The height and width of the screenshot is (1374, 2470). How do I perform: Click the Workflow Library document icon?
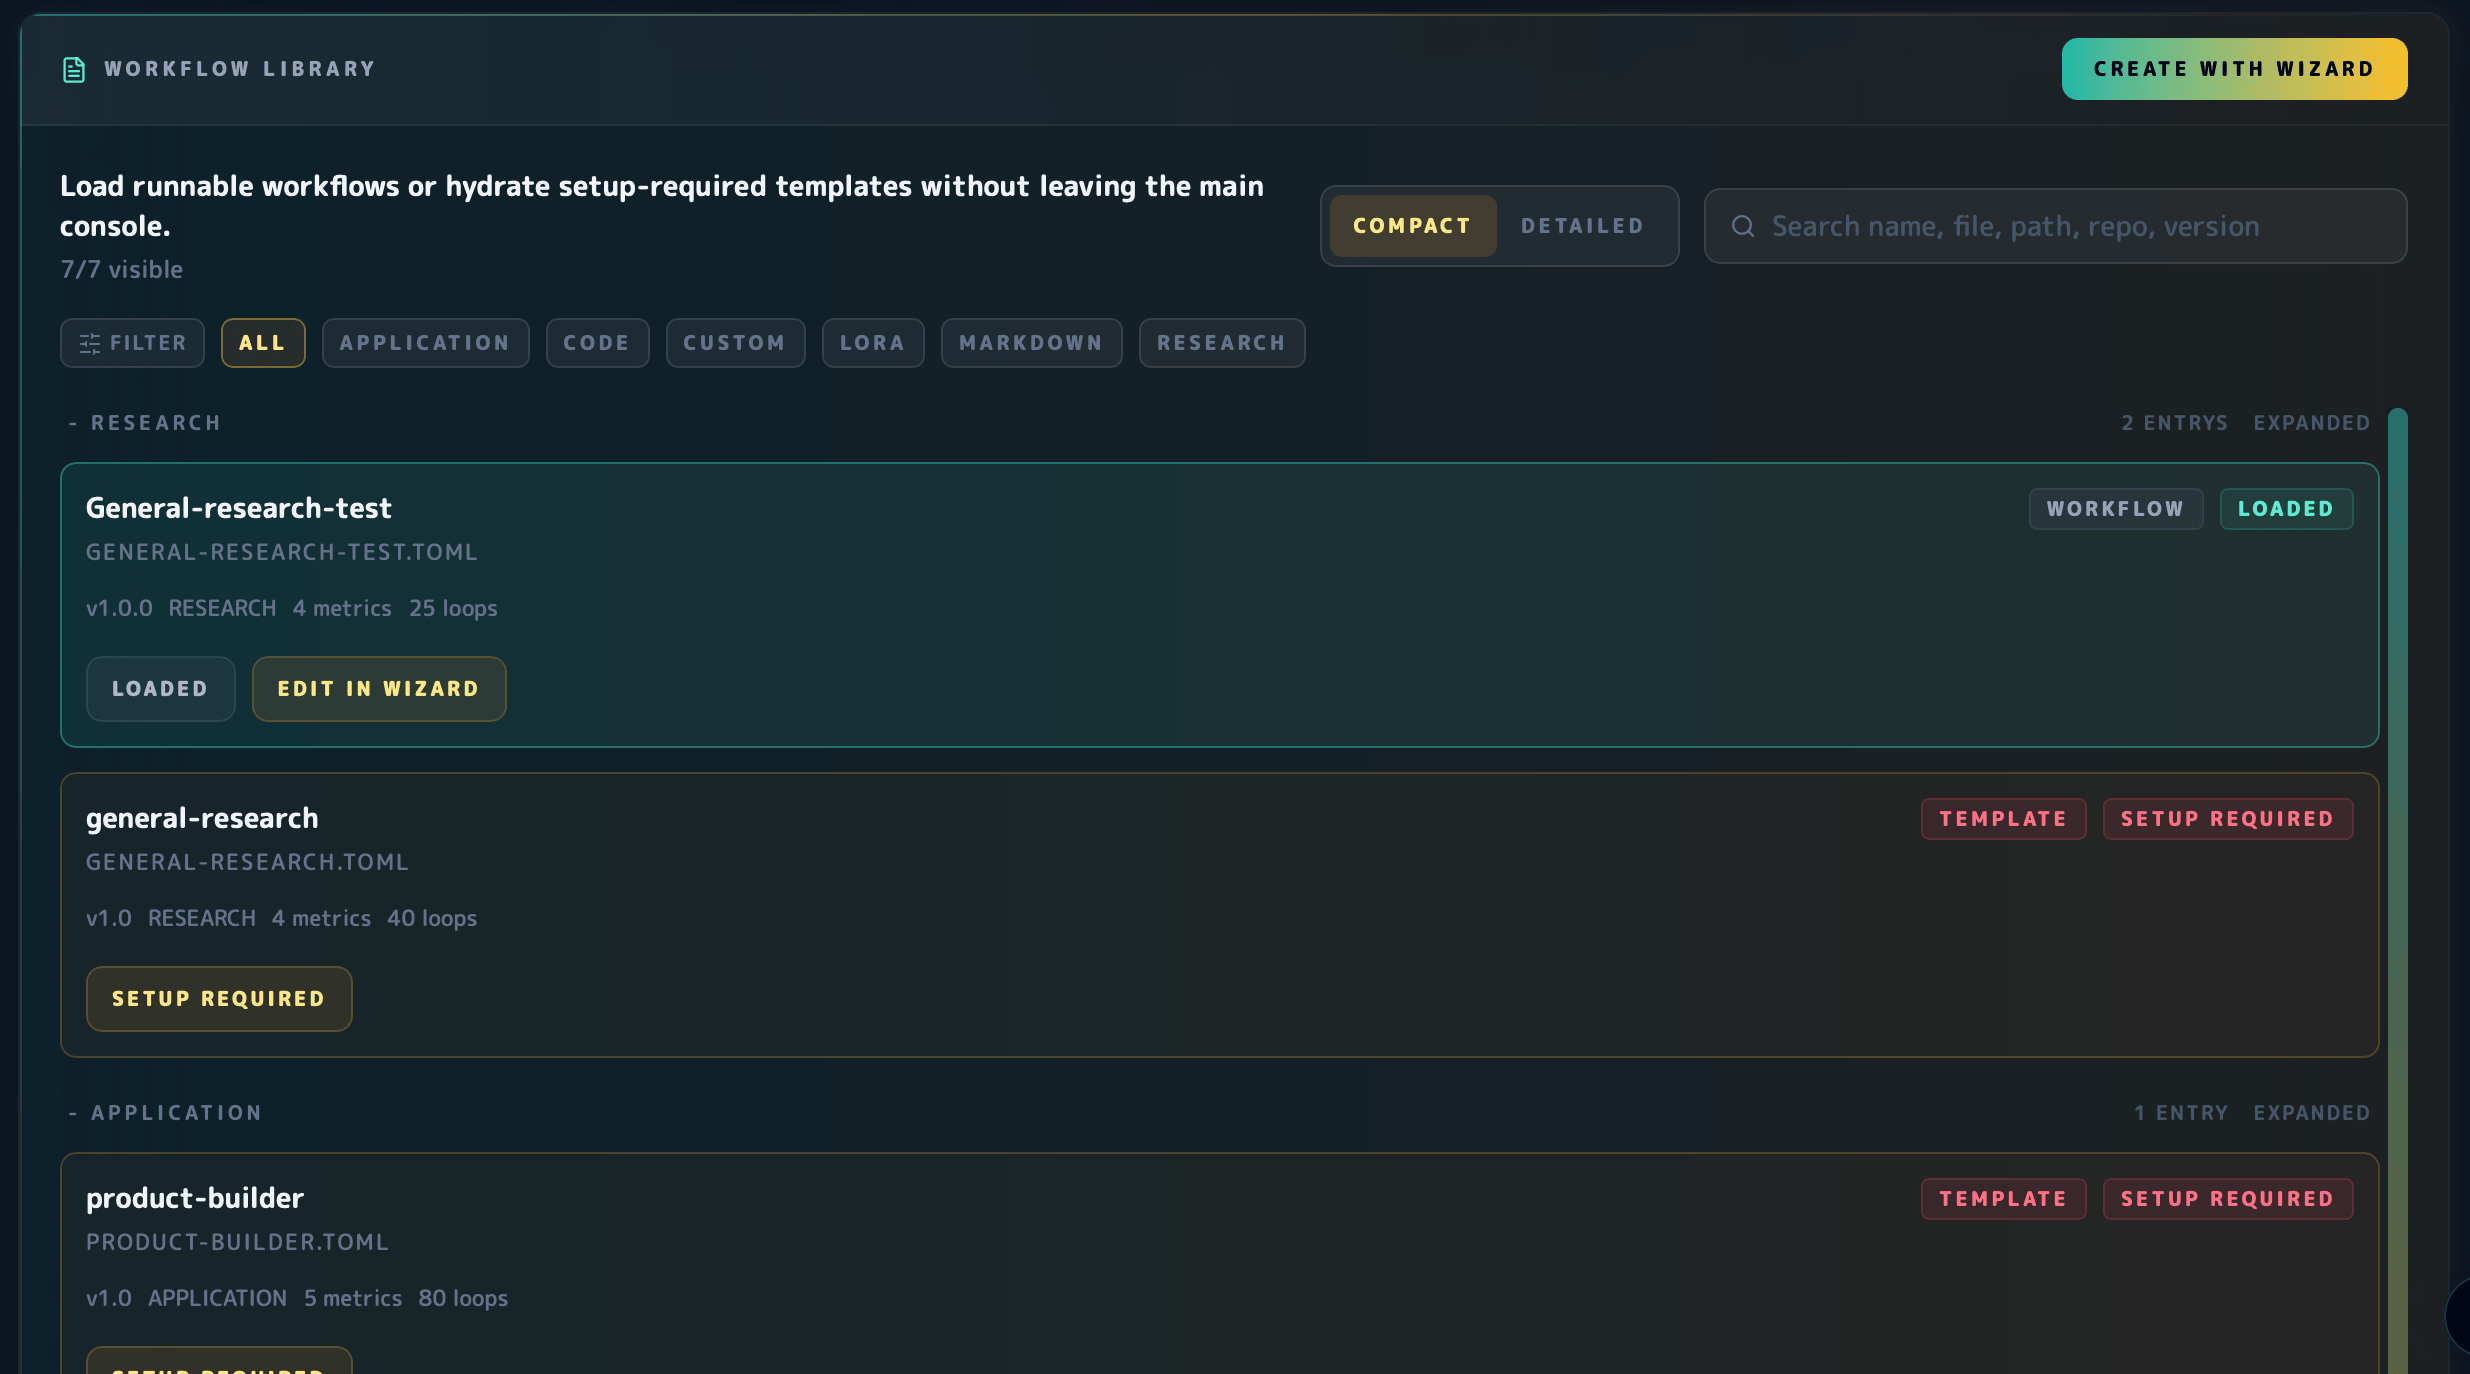click(x=74, y=69)
